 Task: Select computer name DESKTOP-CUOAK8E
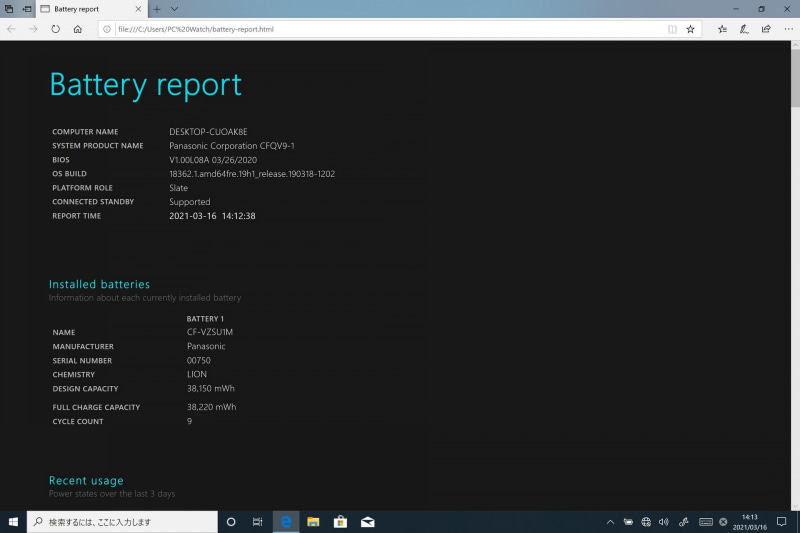click(208, 132)
